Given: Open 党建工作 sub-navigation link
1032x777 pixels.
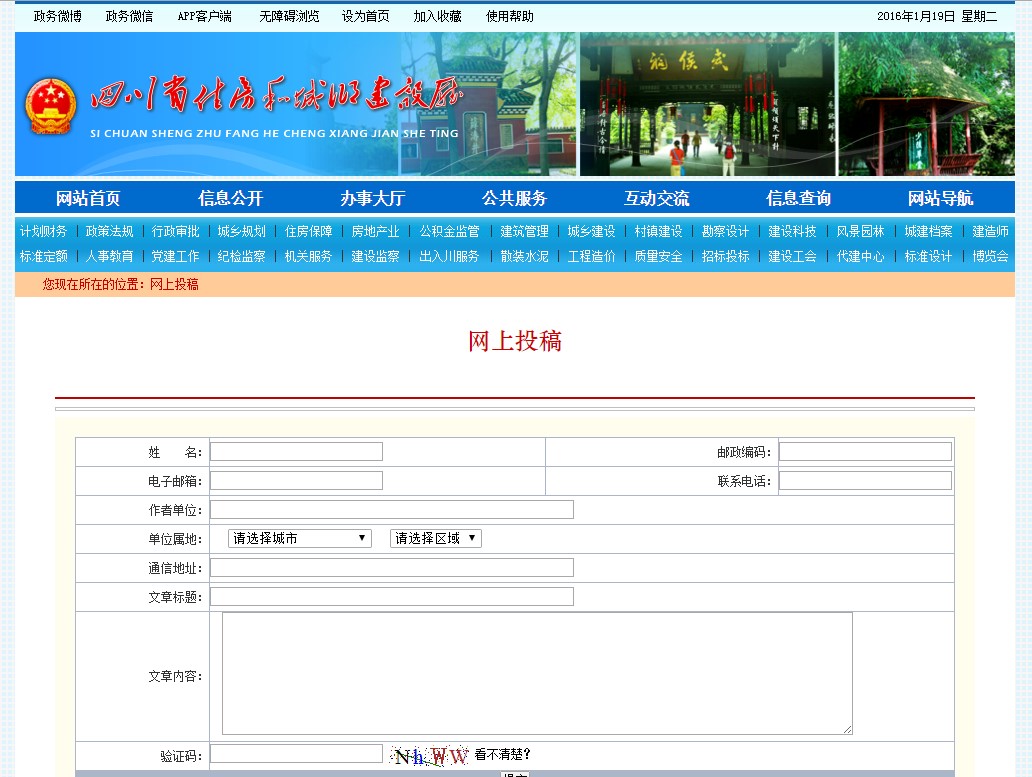Looking at the screenshot, I should [175, 256].
